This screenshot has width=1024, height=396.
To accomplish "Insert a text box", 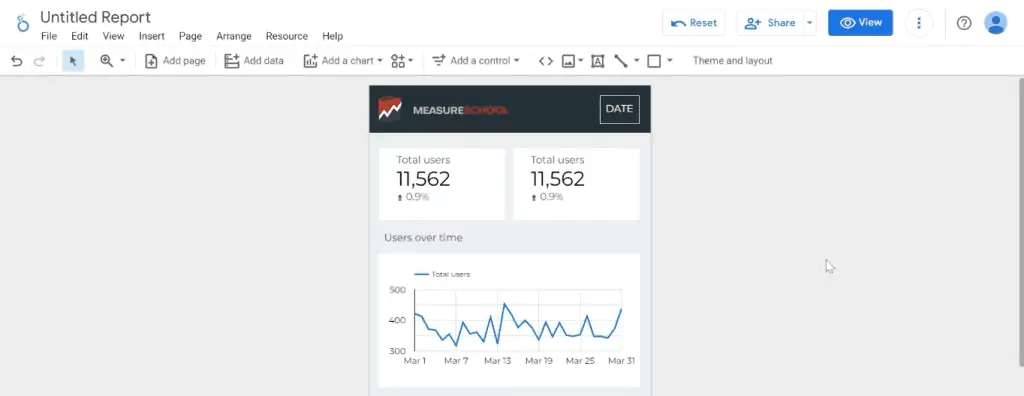I will coord(597,61).
